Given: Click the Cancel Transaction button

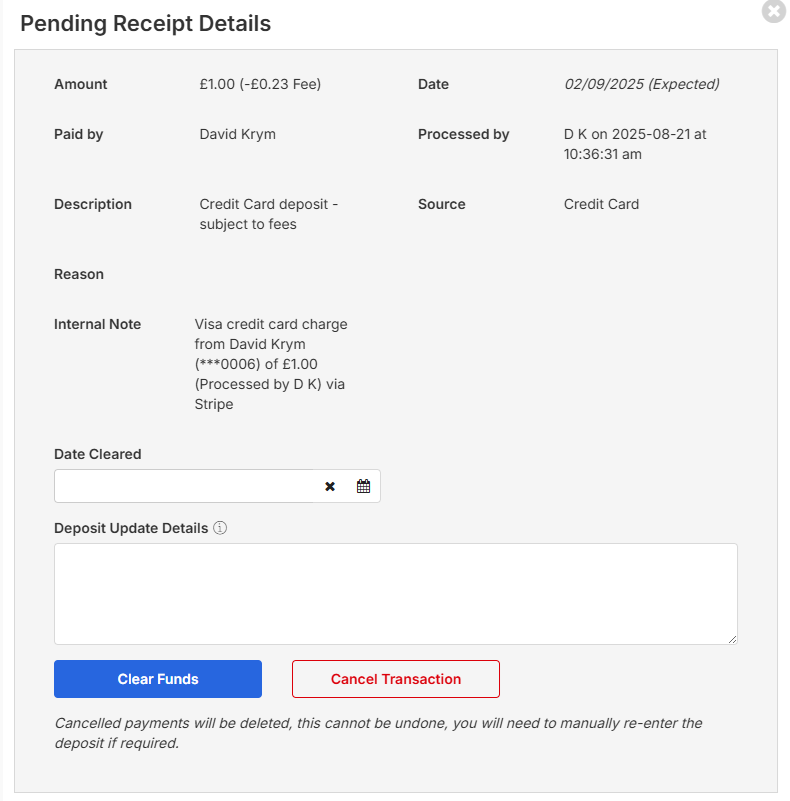Looking at the screenshot, I should (x=396, y=679).
